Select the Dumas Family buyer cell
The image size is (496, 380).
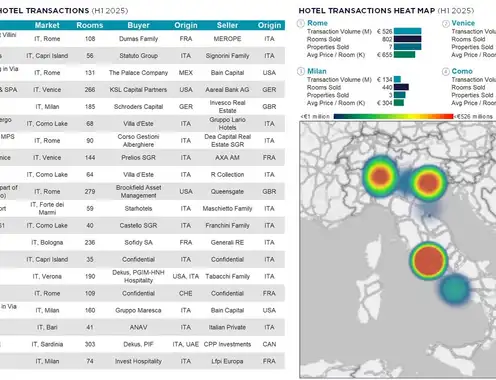point(138,39)
